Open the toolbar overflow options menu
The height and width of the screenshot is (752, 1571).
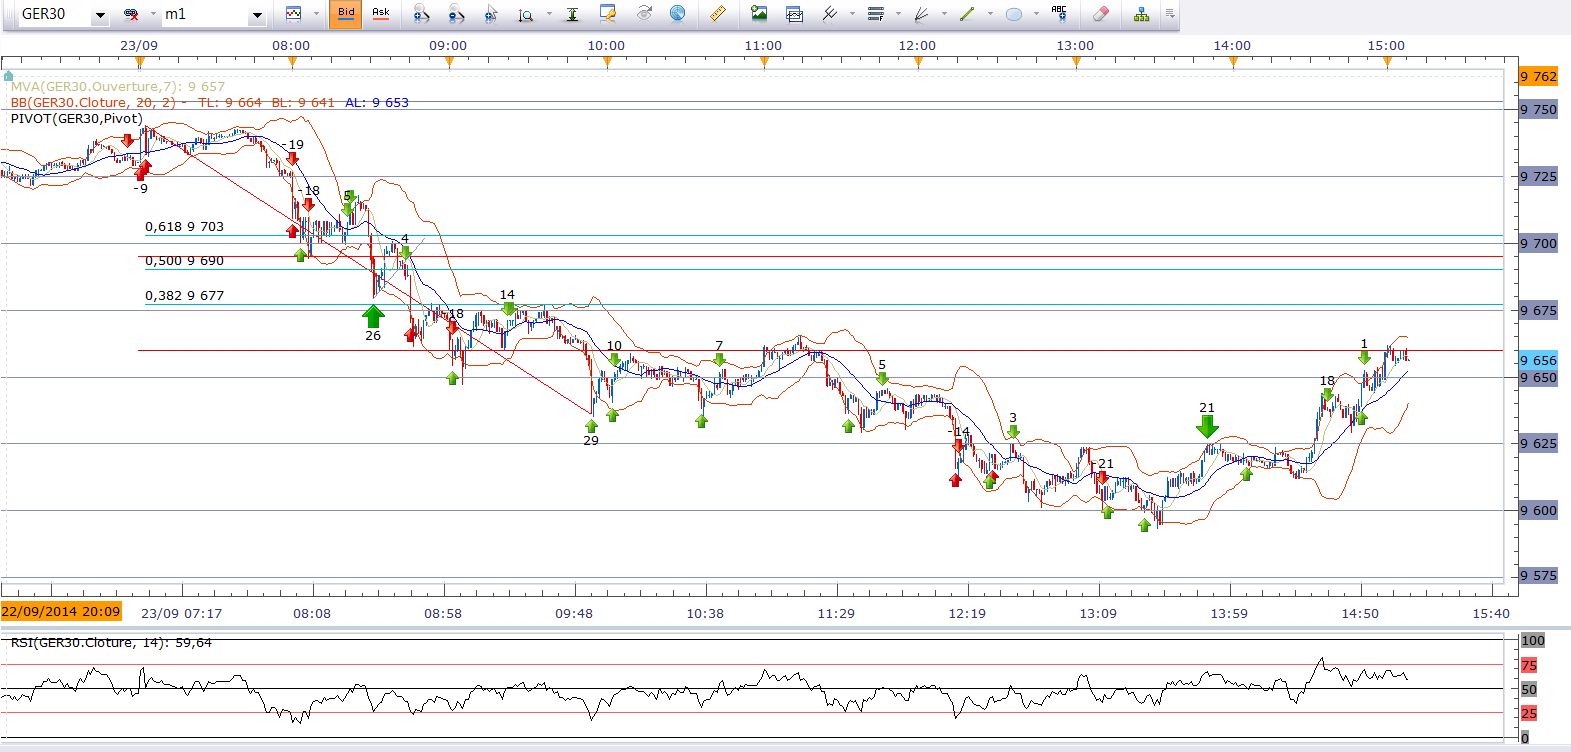tap(1170, 14)
